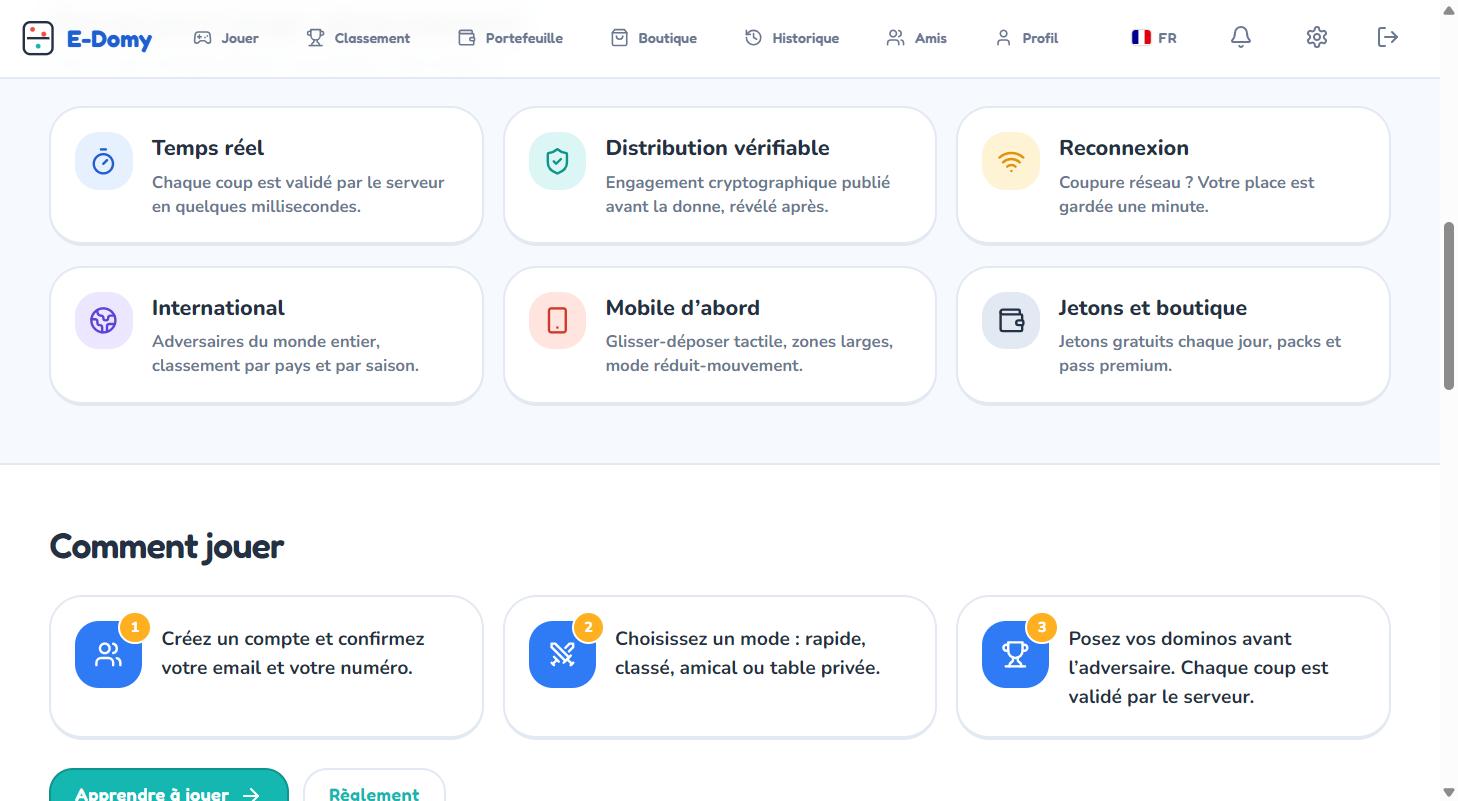Click the vertical page scrollbar thumb
This screenshot has width=1458, height=801.
[1449, 305]
